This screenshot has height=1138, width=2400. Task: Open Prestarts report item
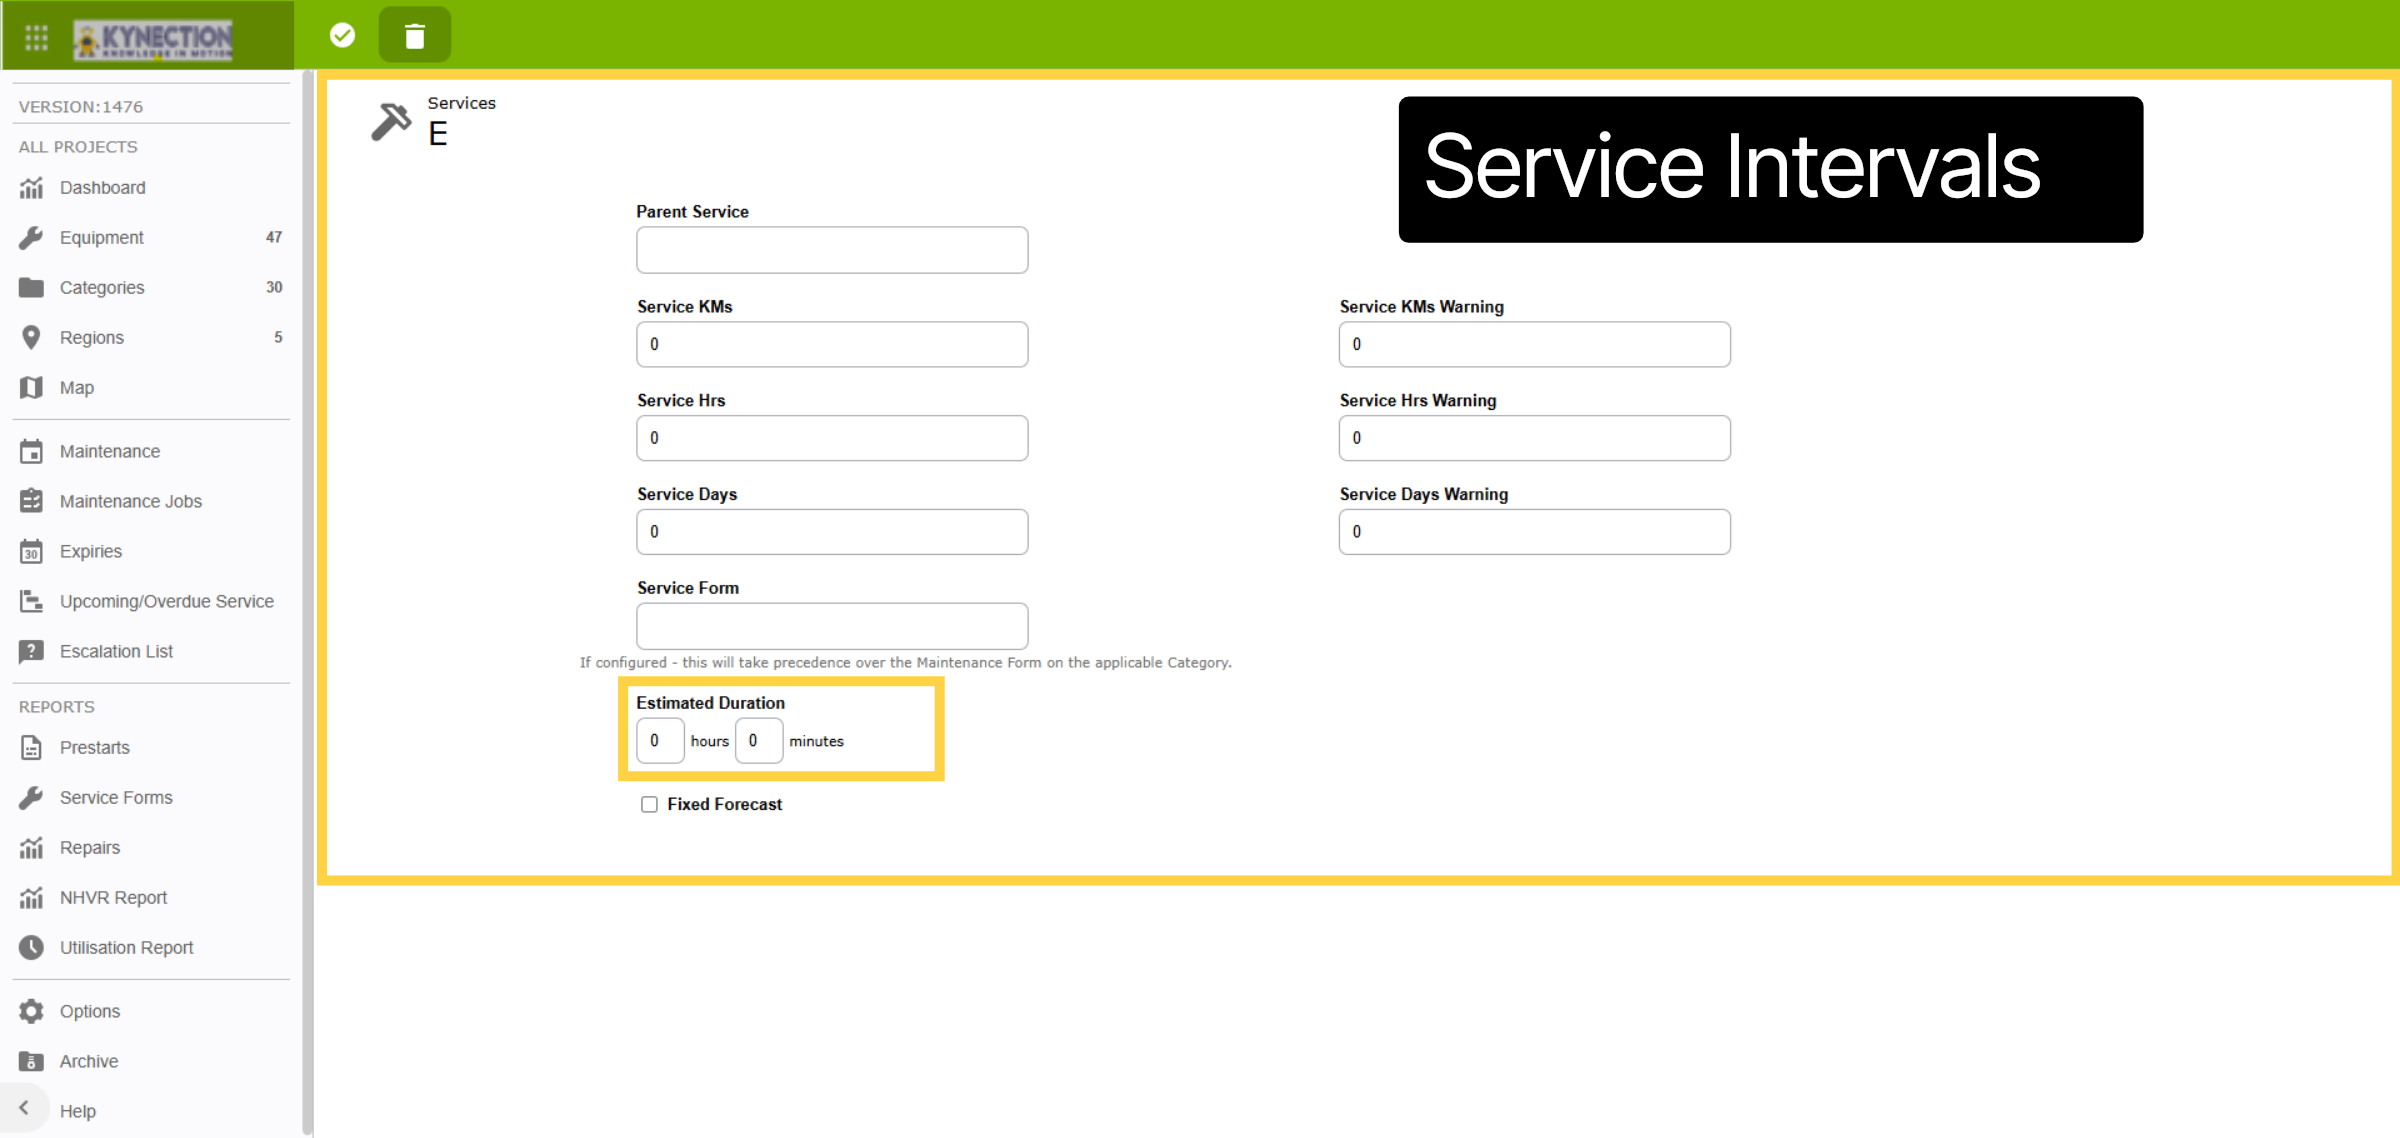[94, 748]
